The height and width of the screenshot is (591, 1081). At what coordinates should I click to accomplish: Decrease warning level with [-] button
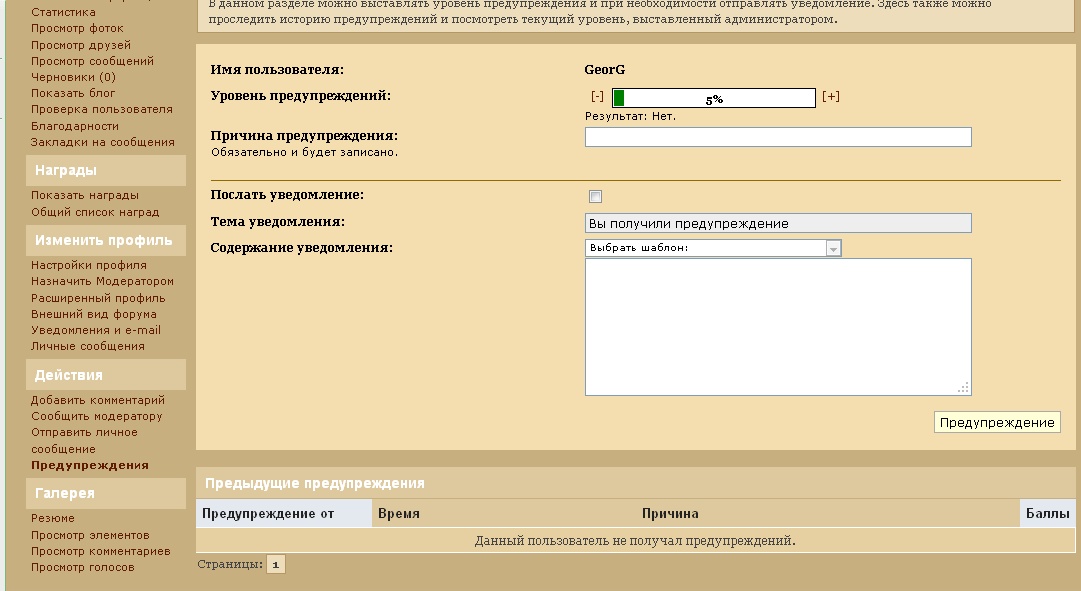tap(597, 97)
